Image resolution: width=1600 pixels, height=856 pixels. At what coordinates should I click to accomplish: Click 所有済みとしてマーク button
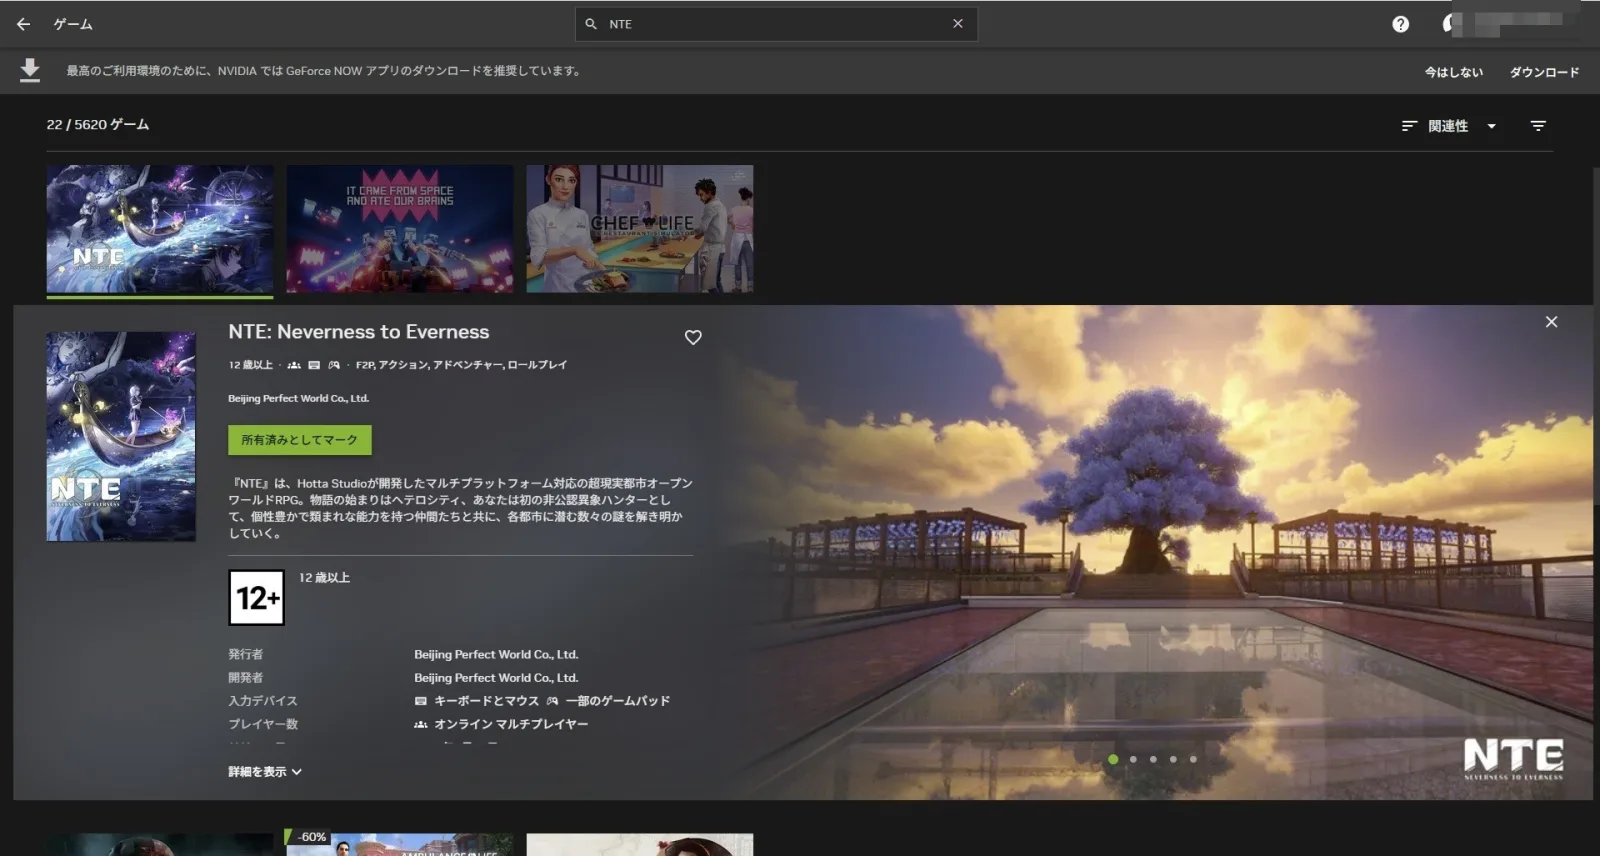click(300, 440)
